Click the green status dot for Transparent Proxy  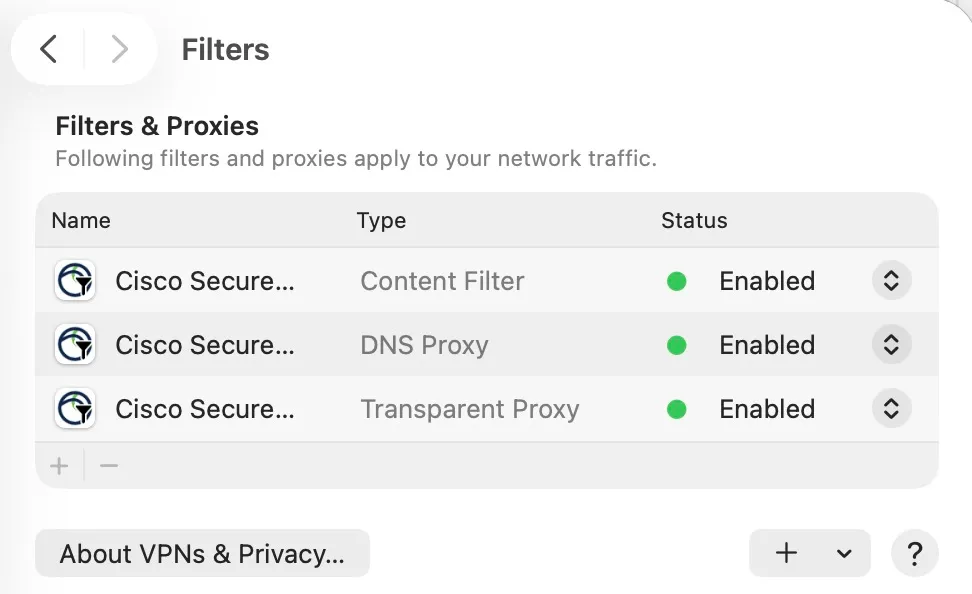[x=677, y=409]
